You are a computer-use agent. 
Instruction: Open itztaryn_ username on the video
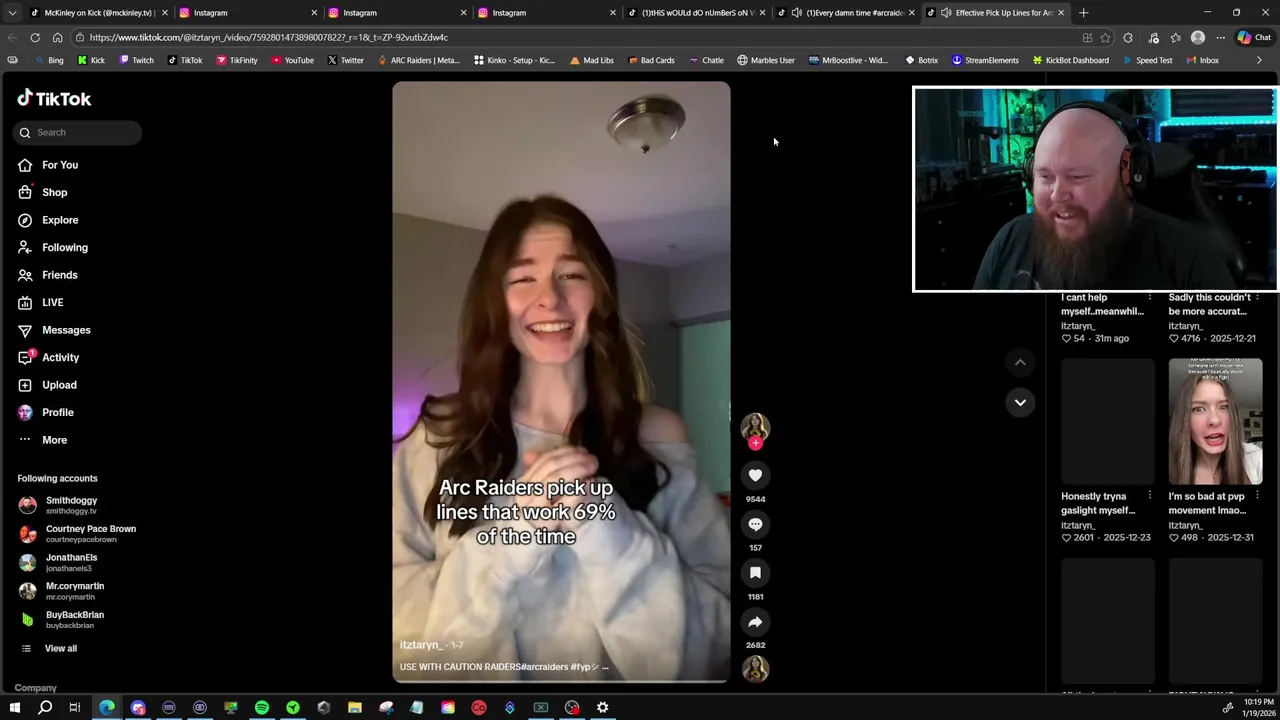click(420, 645)
